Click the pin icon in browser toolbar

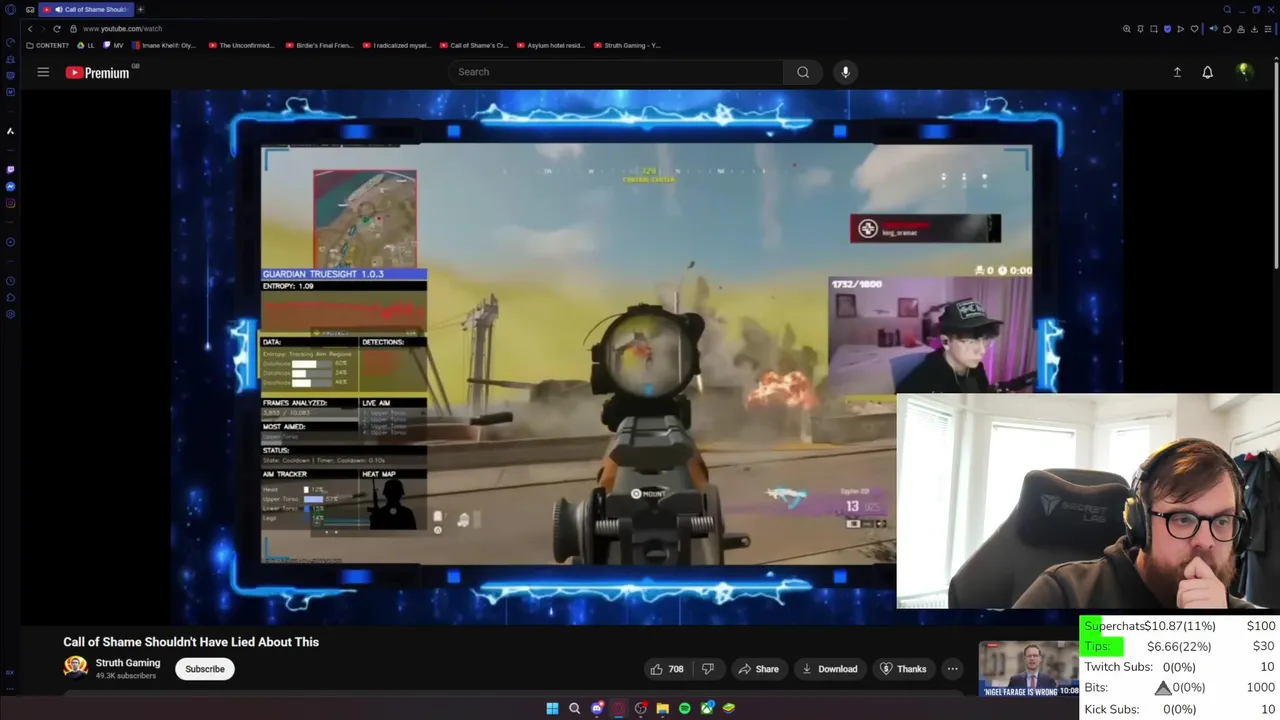pyautogui.click(x=1140, y=29)
